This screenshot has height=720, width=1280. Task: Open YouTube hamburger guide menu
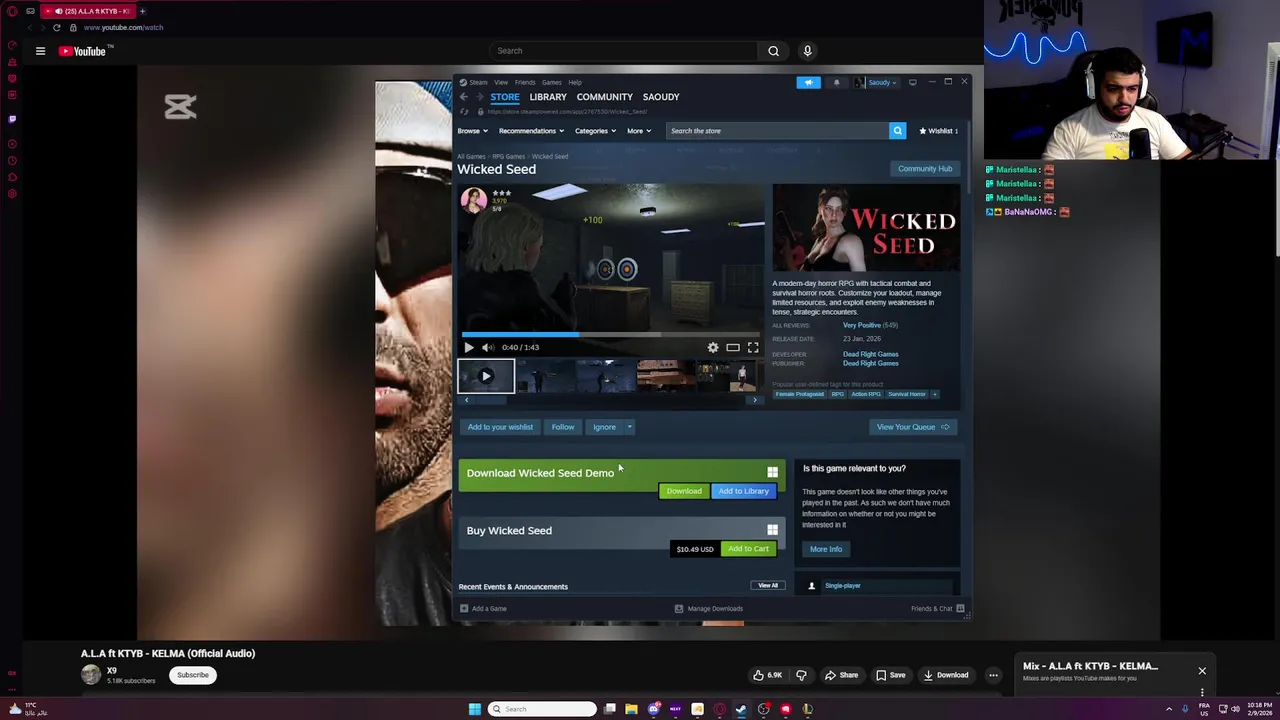point(40,51)
